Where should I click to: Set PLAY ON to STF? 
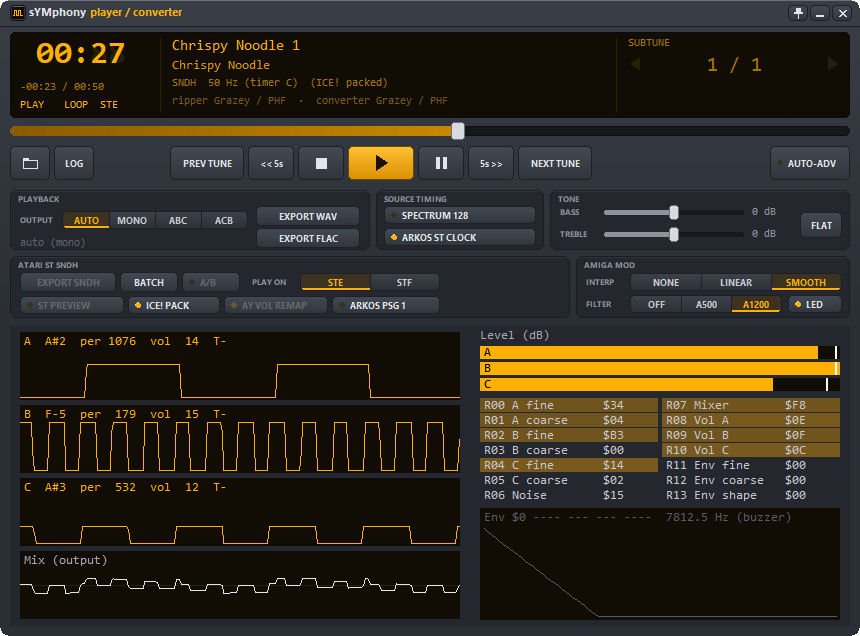[404, 282]
